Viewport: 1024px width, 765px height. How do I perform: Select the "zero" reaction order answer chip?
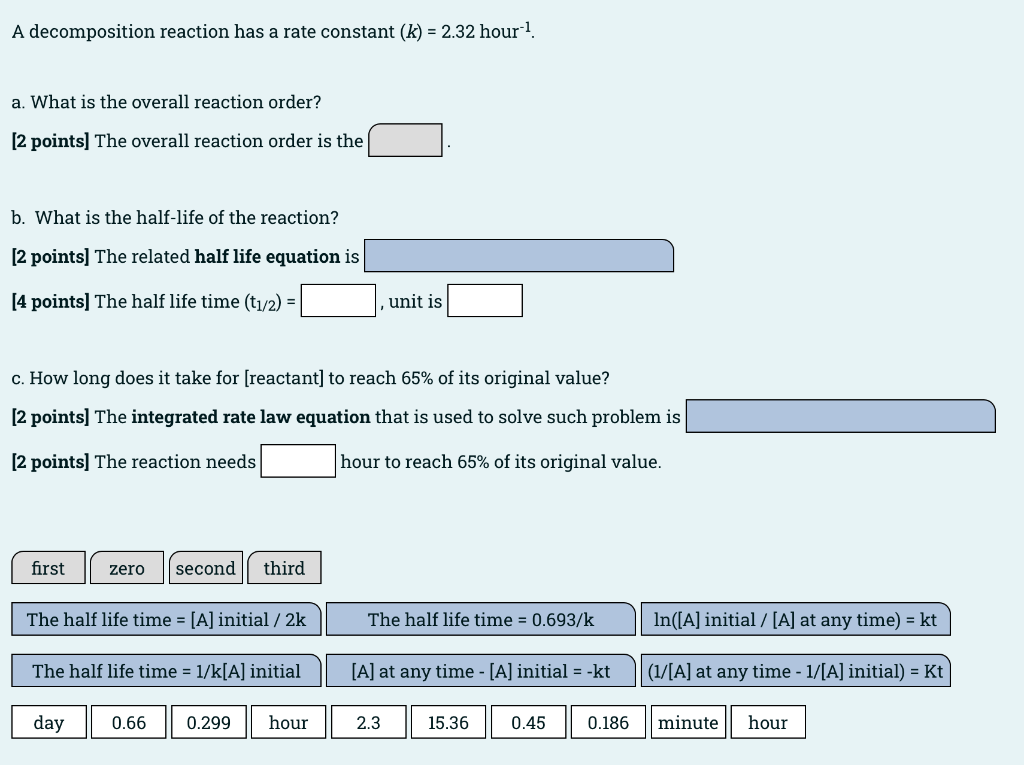click(x=127, y=568)
